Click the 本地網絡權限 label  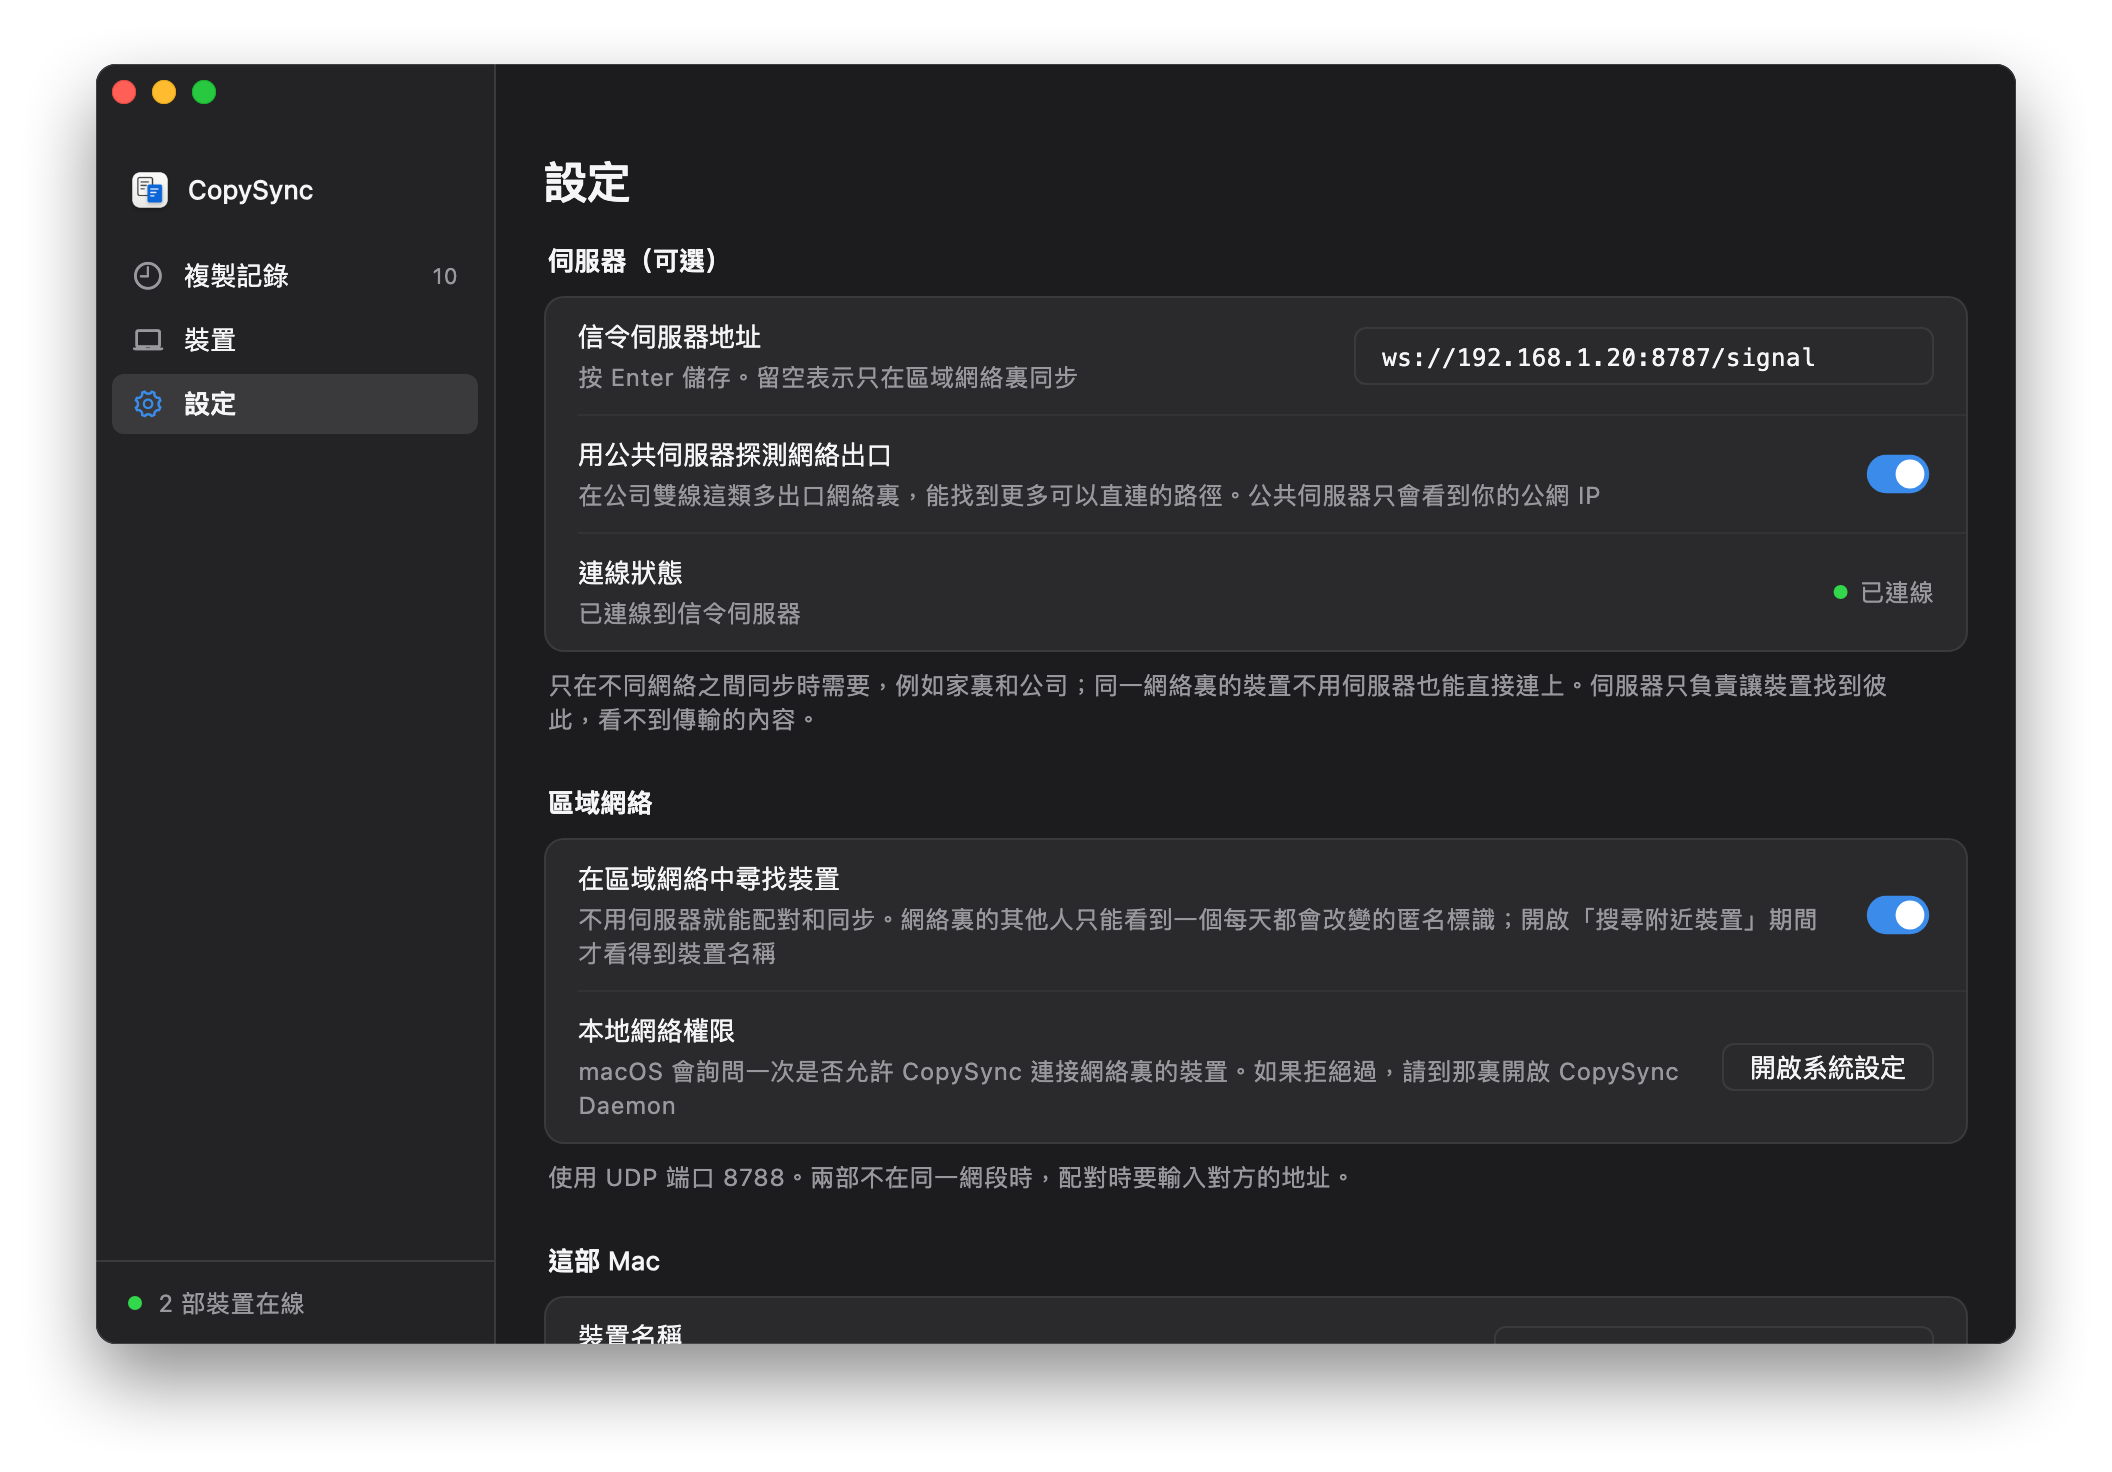656,1031
